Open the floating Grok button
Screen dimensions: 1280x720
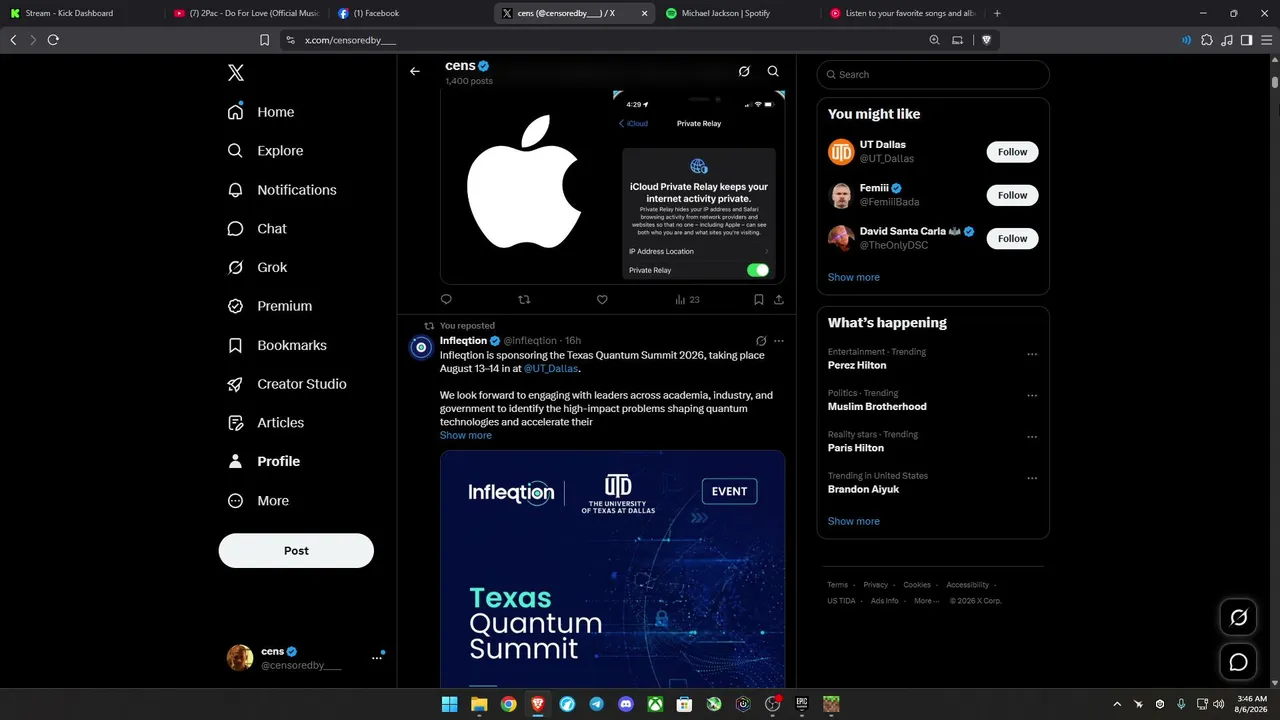pos(1238,618)
